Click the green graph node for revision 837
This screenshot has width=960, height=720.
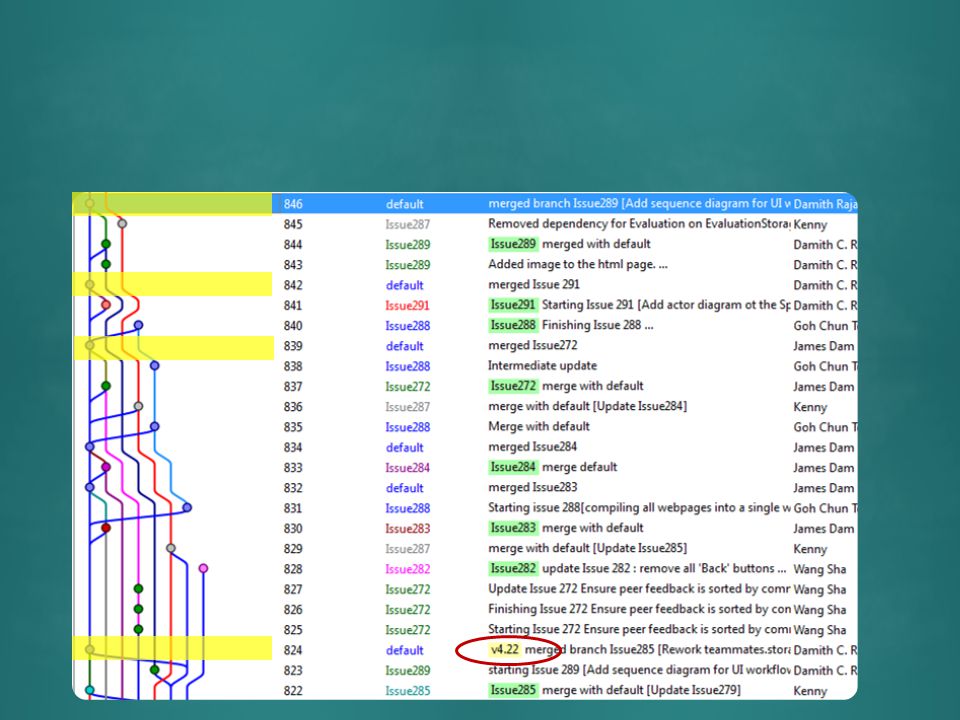tap(106, 386)
